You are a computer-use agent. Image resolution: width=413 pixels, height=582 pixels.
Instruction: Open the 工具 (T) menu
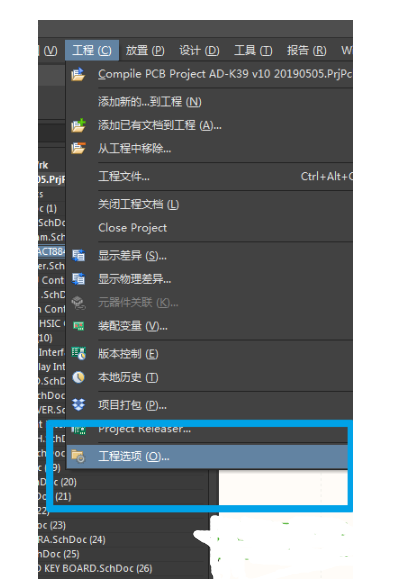(x=253, y=50)
